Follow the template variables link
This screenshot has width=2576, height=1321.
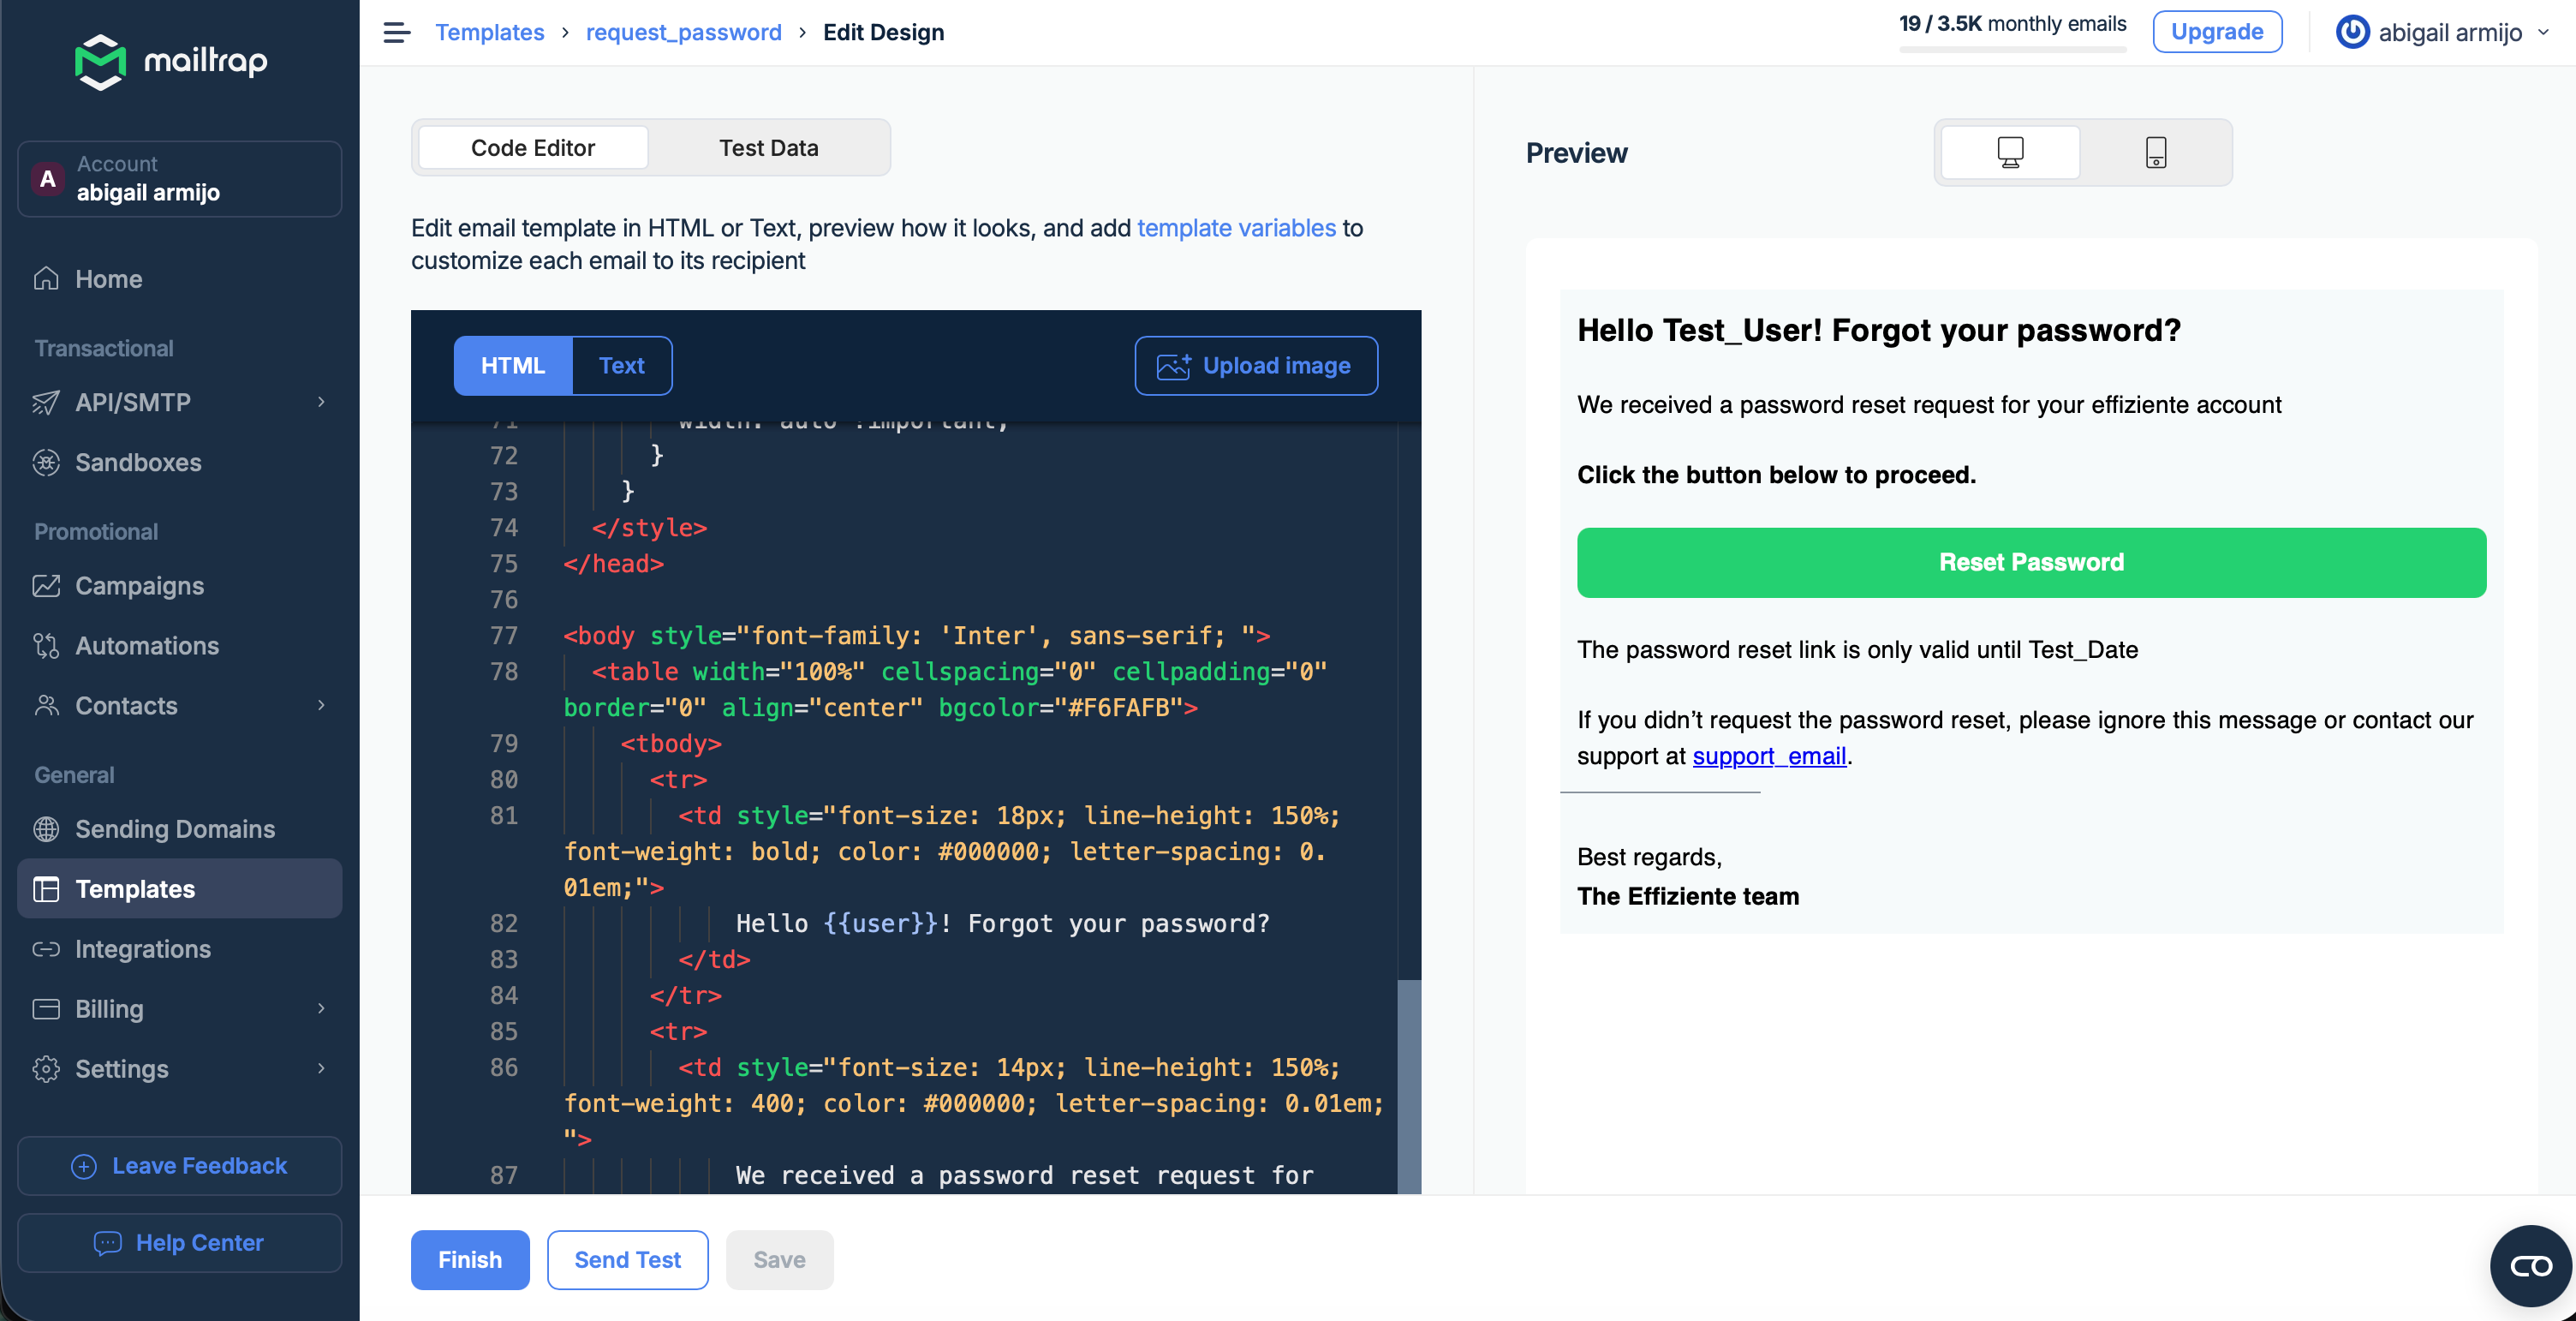click(x=1235, y=228)
